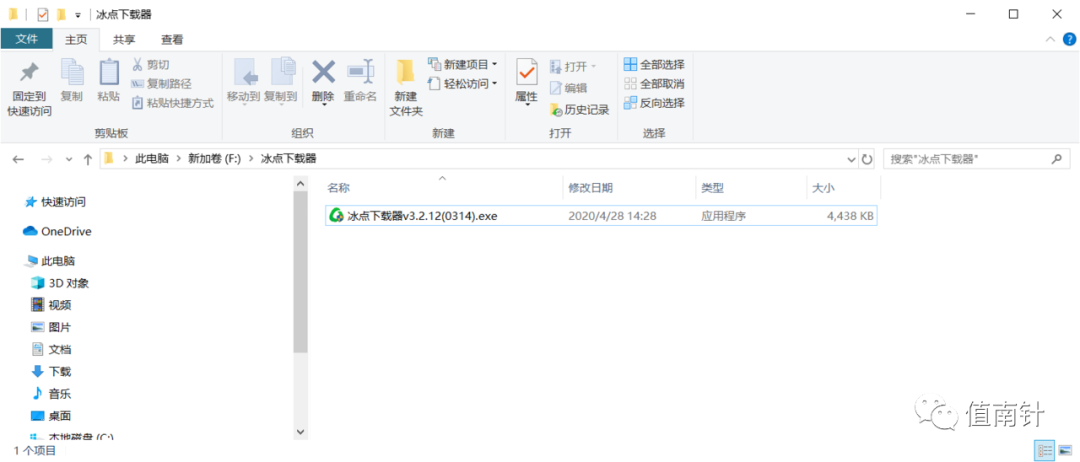Viewport: 1080px width, 462px height.
Task: Pin folder to Quick access
Action: click(29, 90)
